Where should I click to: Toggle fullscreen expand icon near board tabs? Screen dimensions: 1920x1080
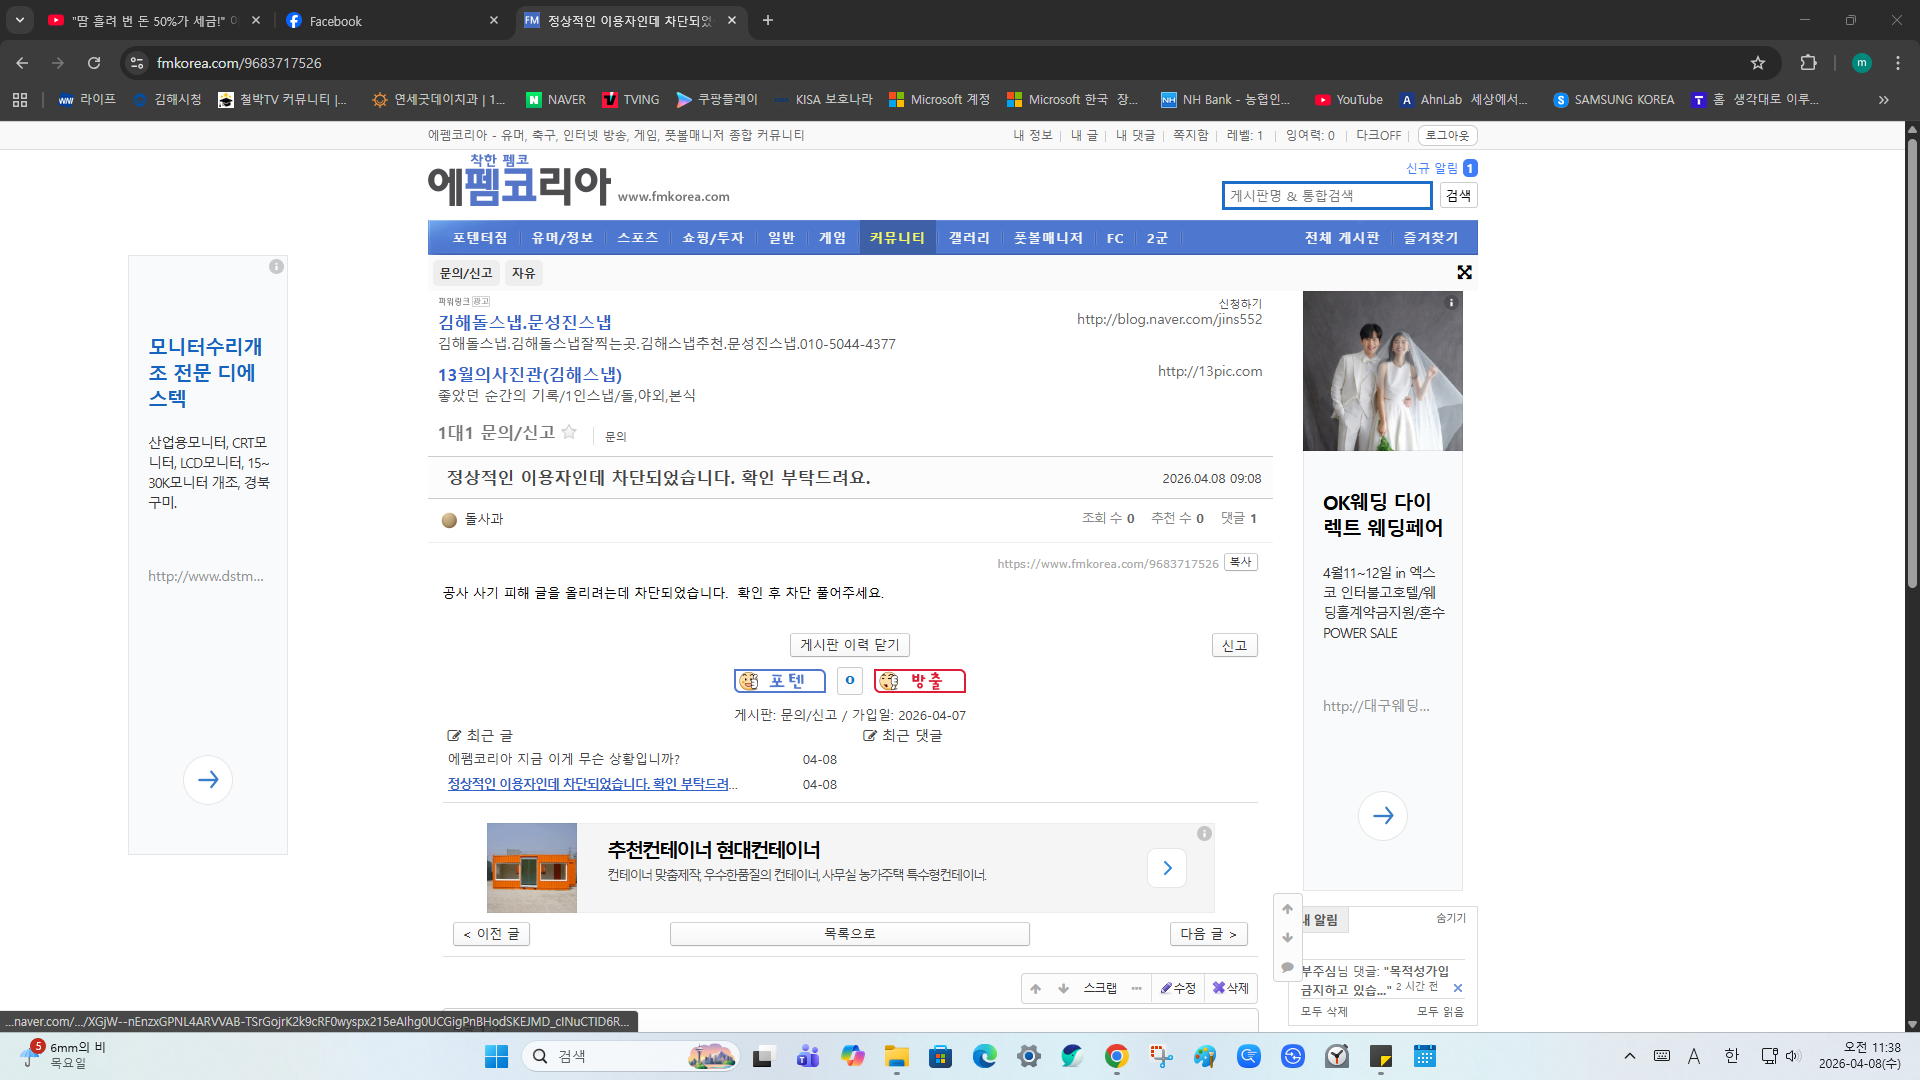[1464, 273]
